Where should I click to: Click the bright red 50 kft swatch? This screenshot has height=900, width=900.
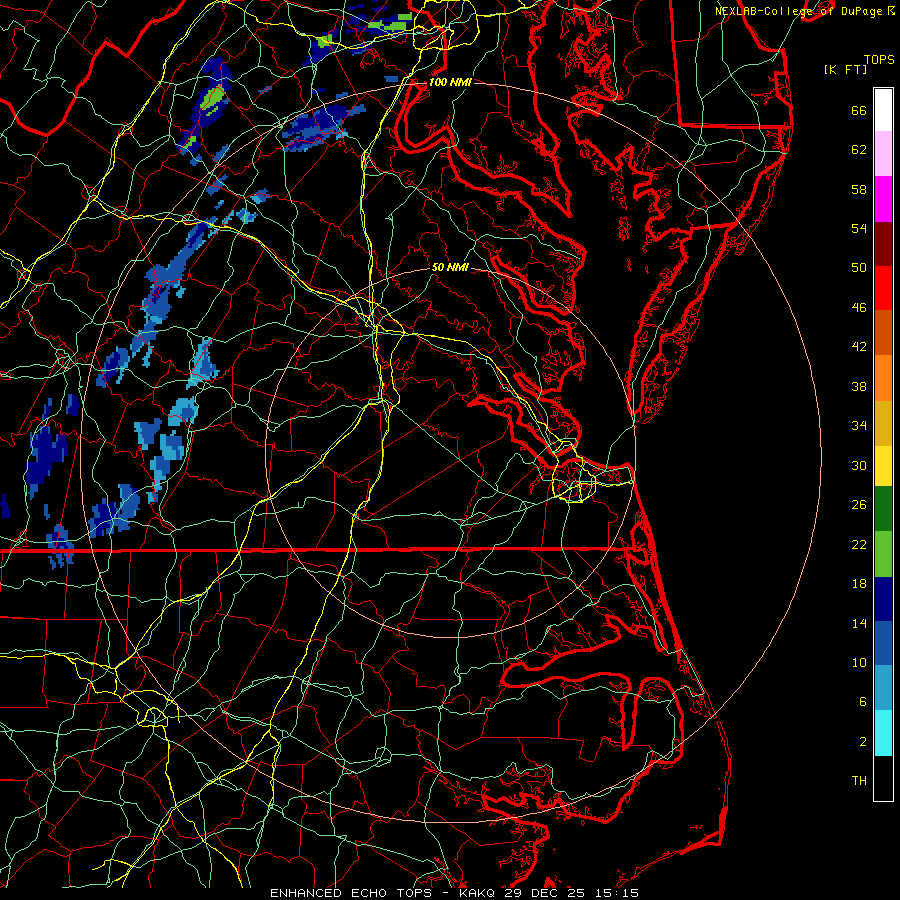[x=883, y=288]
